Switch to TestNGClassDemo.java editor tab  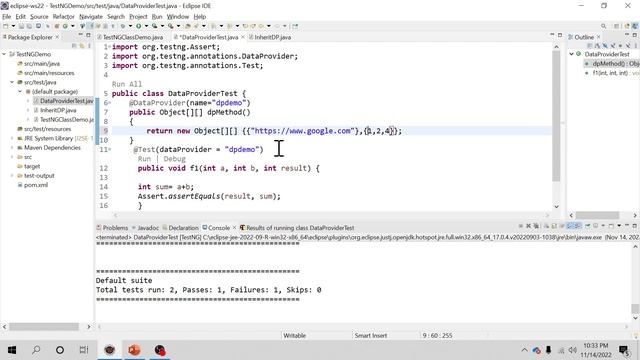pos(130,37)
